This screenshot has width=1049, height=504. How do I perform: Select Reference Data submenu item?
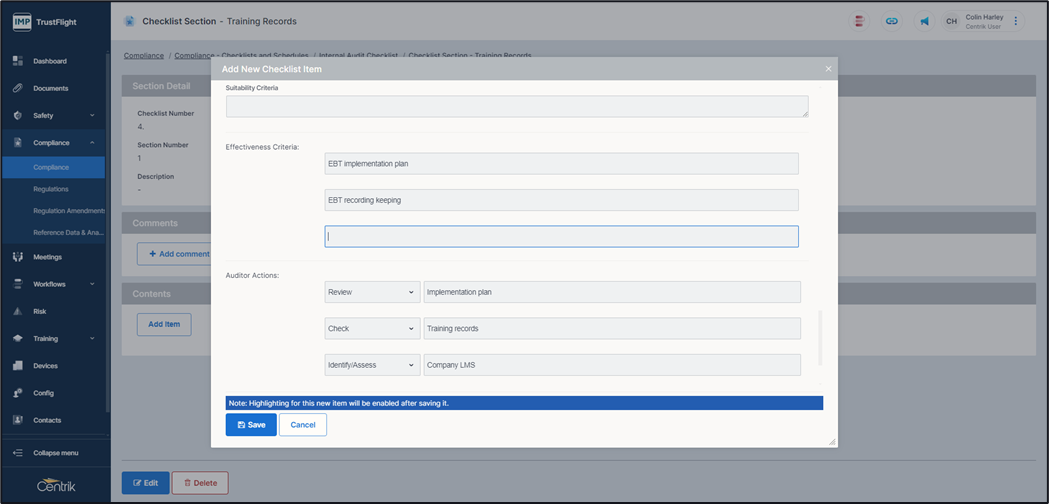pos(68,232)
